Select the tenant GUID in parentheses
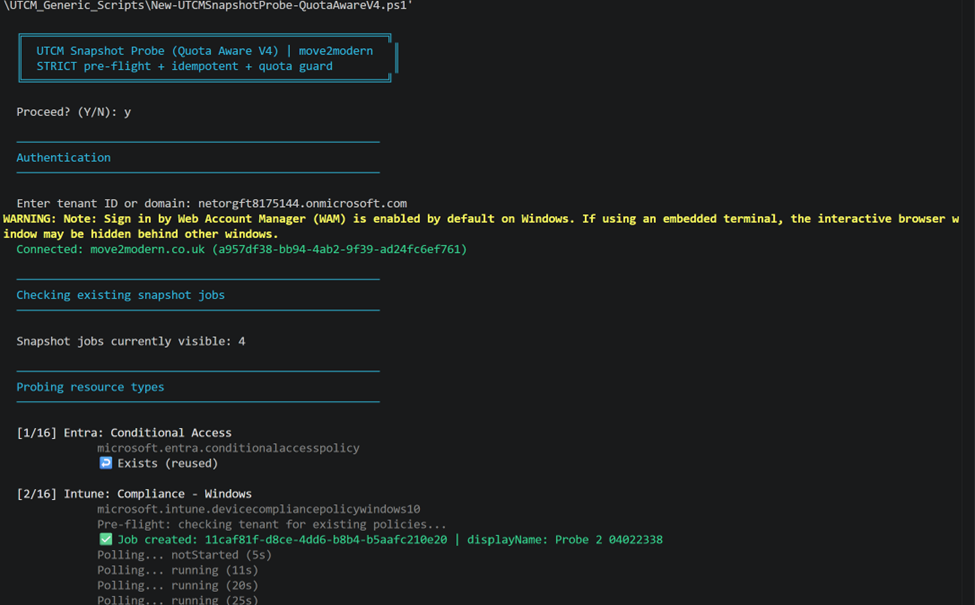Screen dimensions: 975x605 pyautogui.click(x=339, y=249)
